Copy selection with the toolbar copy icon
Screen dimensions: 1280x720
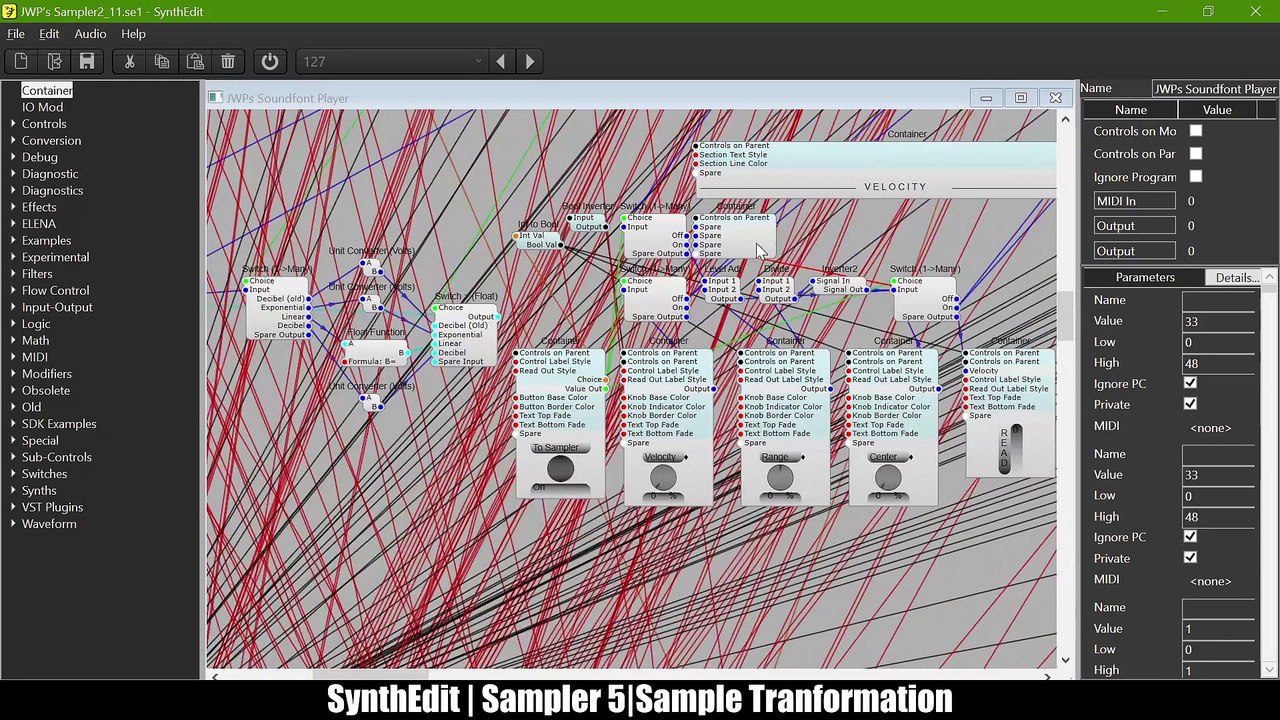click(x=162, y=62)
